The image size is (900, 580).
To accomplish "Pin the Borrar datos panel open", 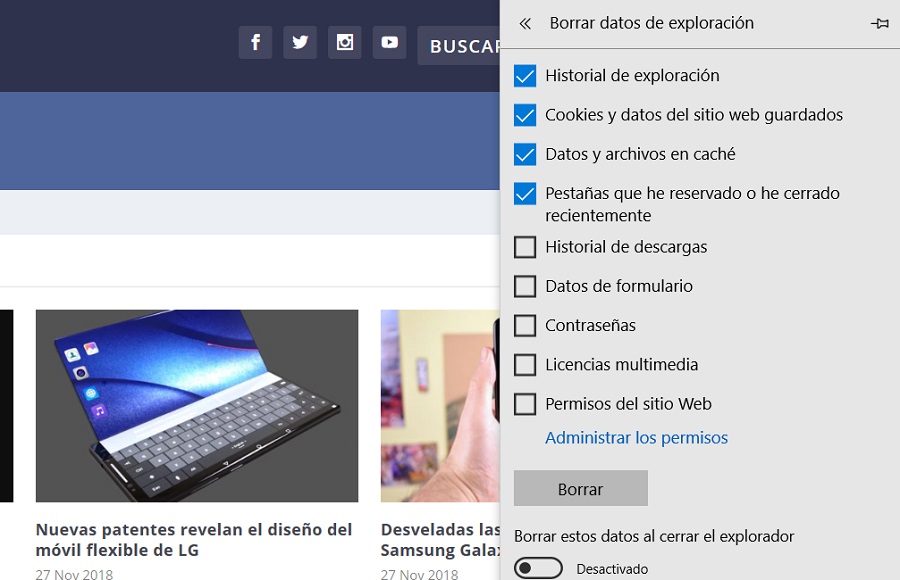I will coord(880,22).
